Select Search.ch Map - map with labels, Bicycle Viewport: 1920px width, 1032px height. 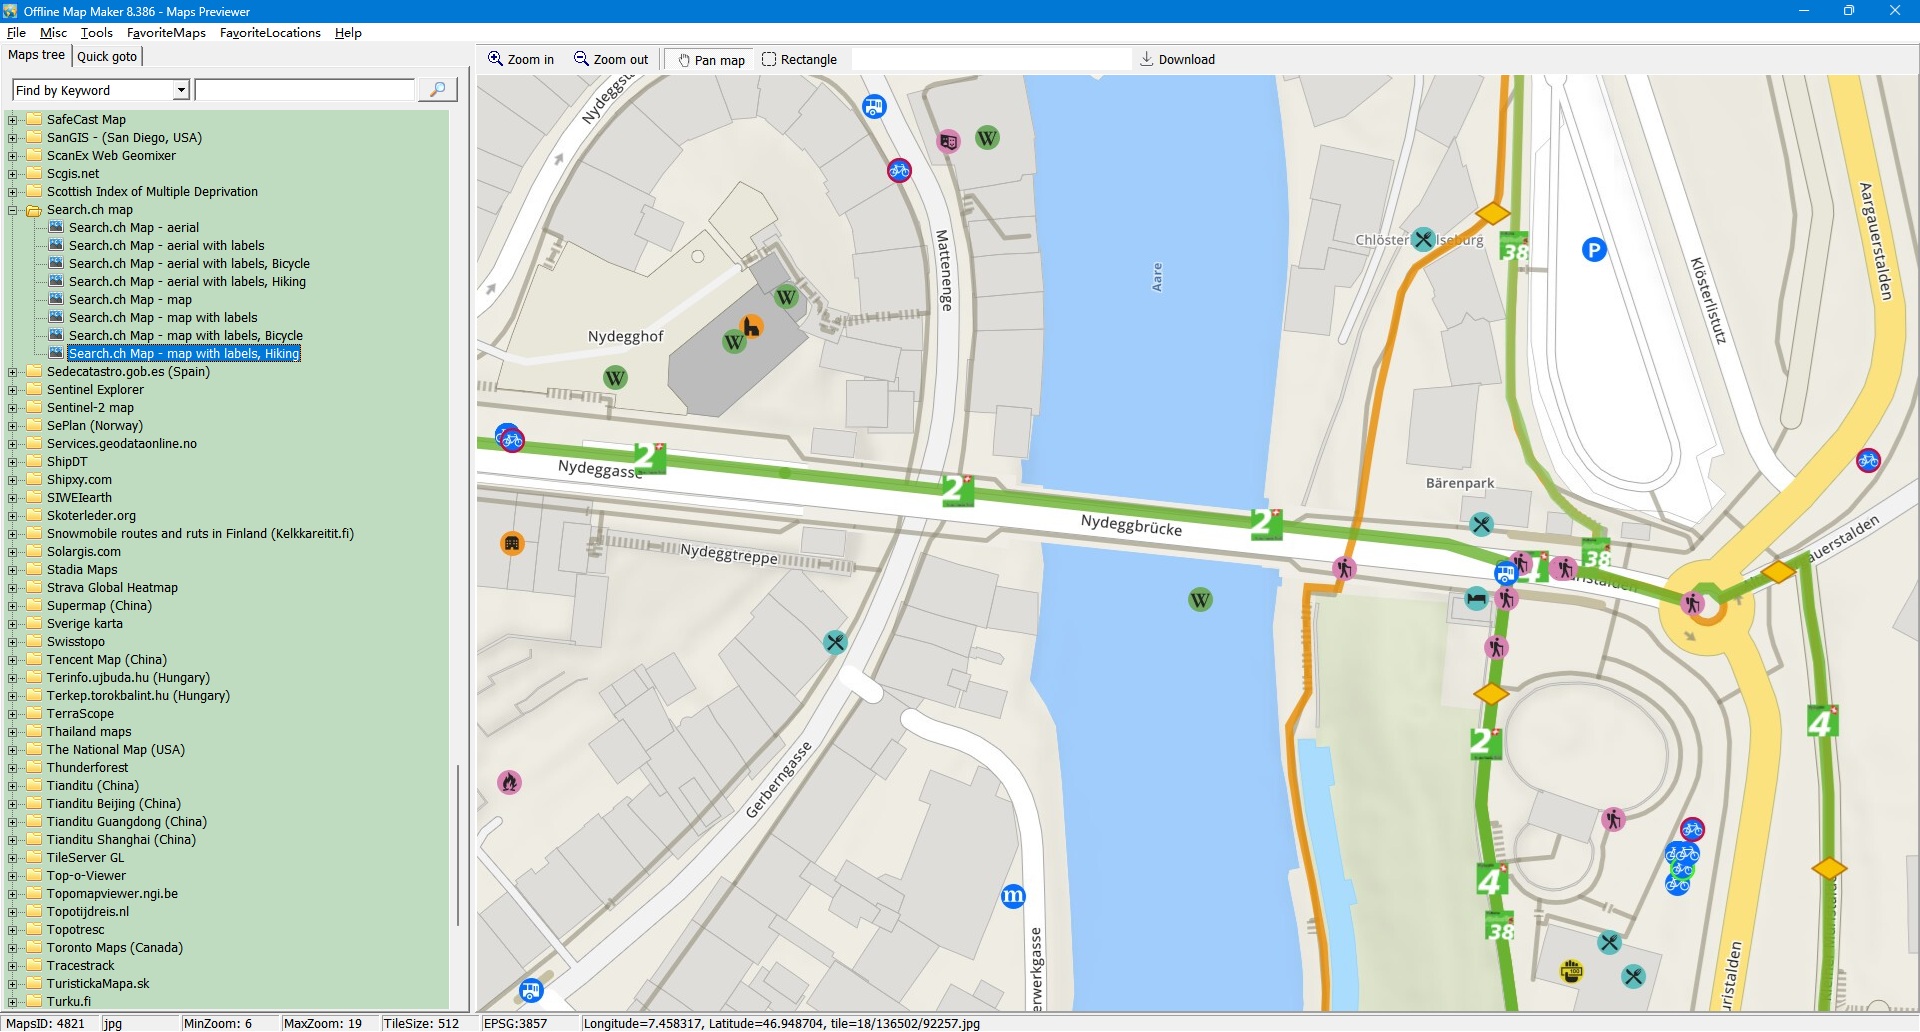[x=186, y=336]
